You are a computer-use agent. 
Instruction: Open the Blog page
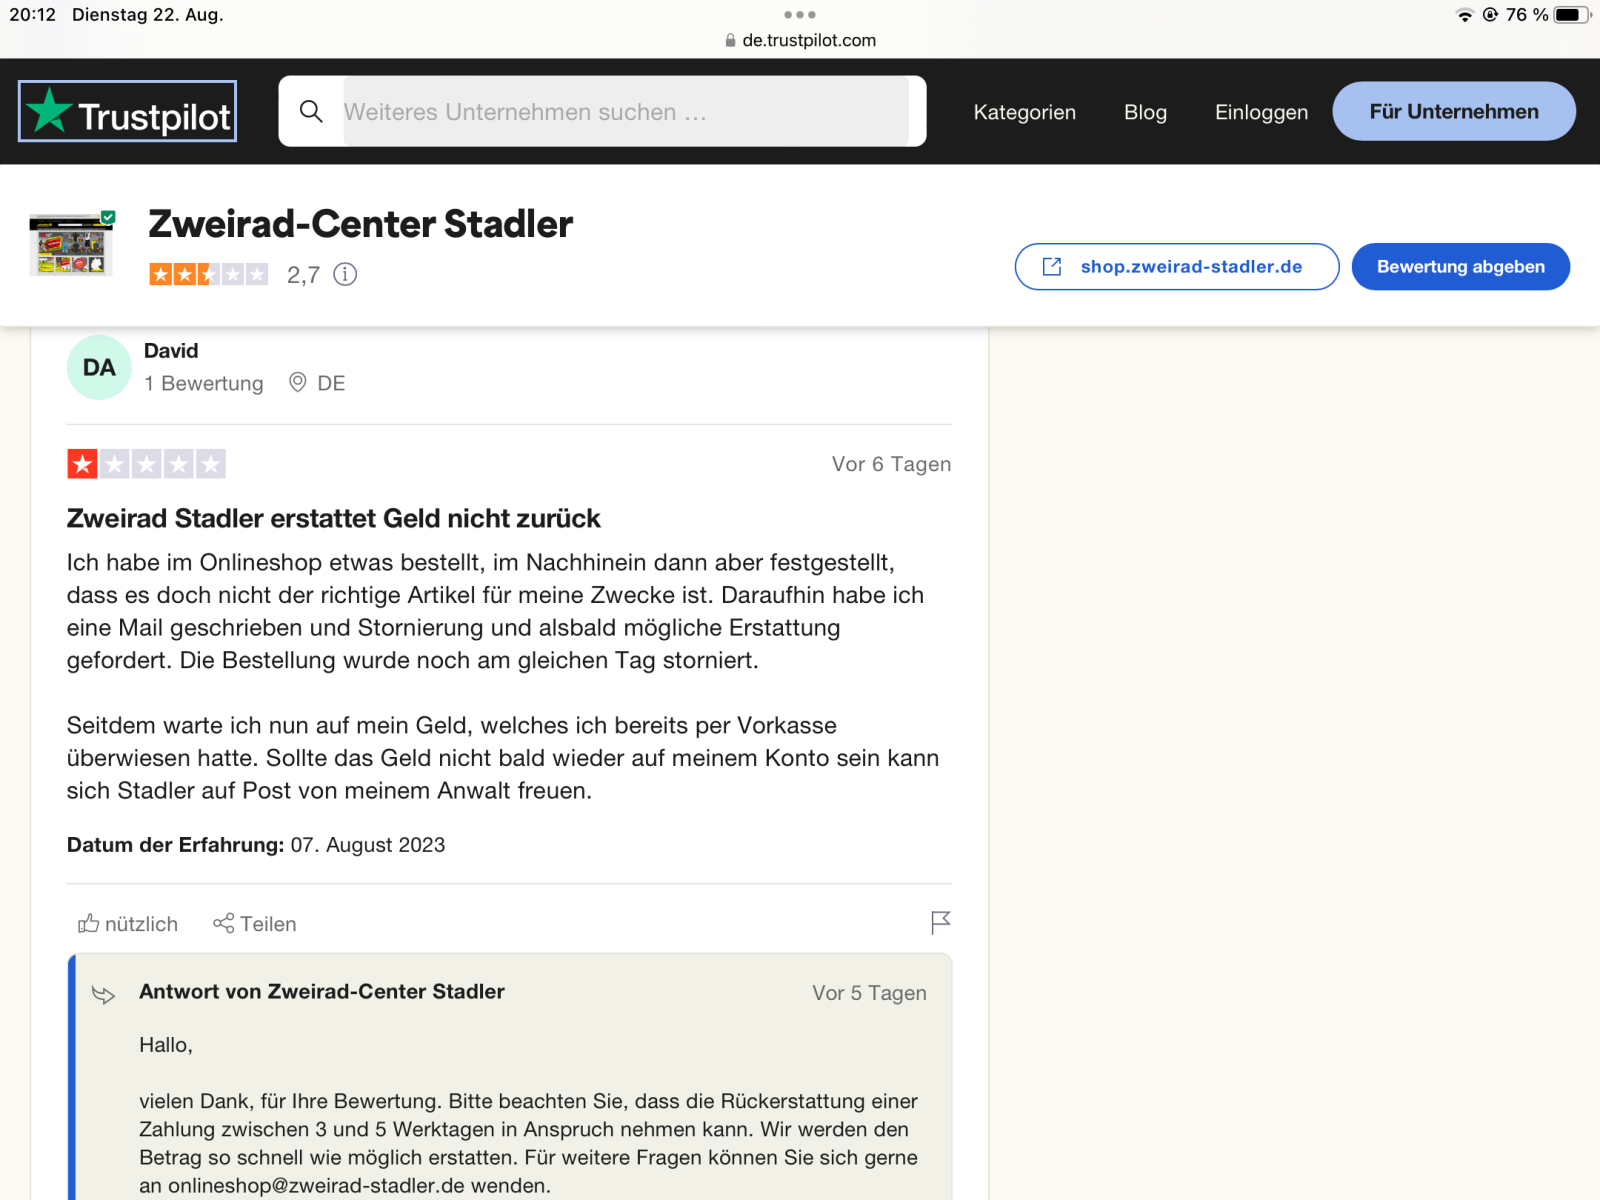1145,112
